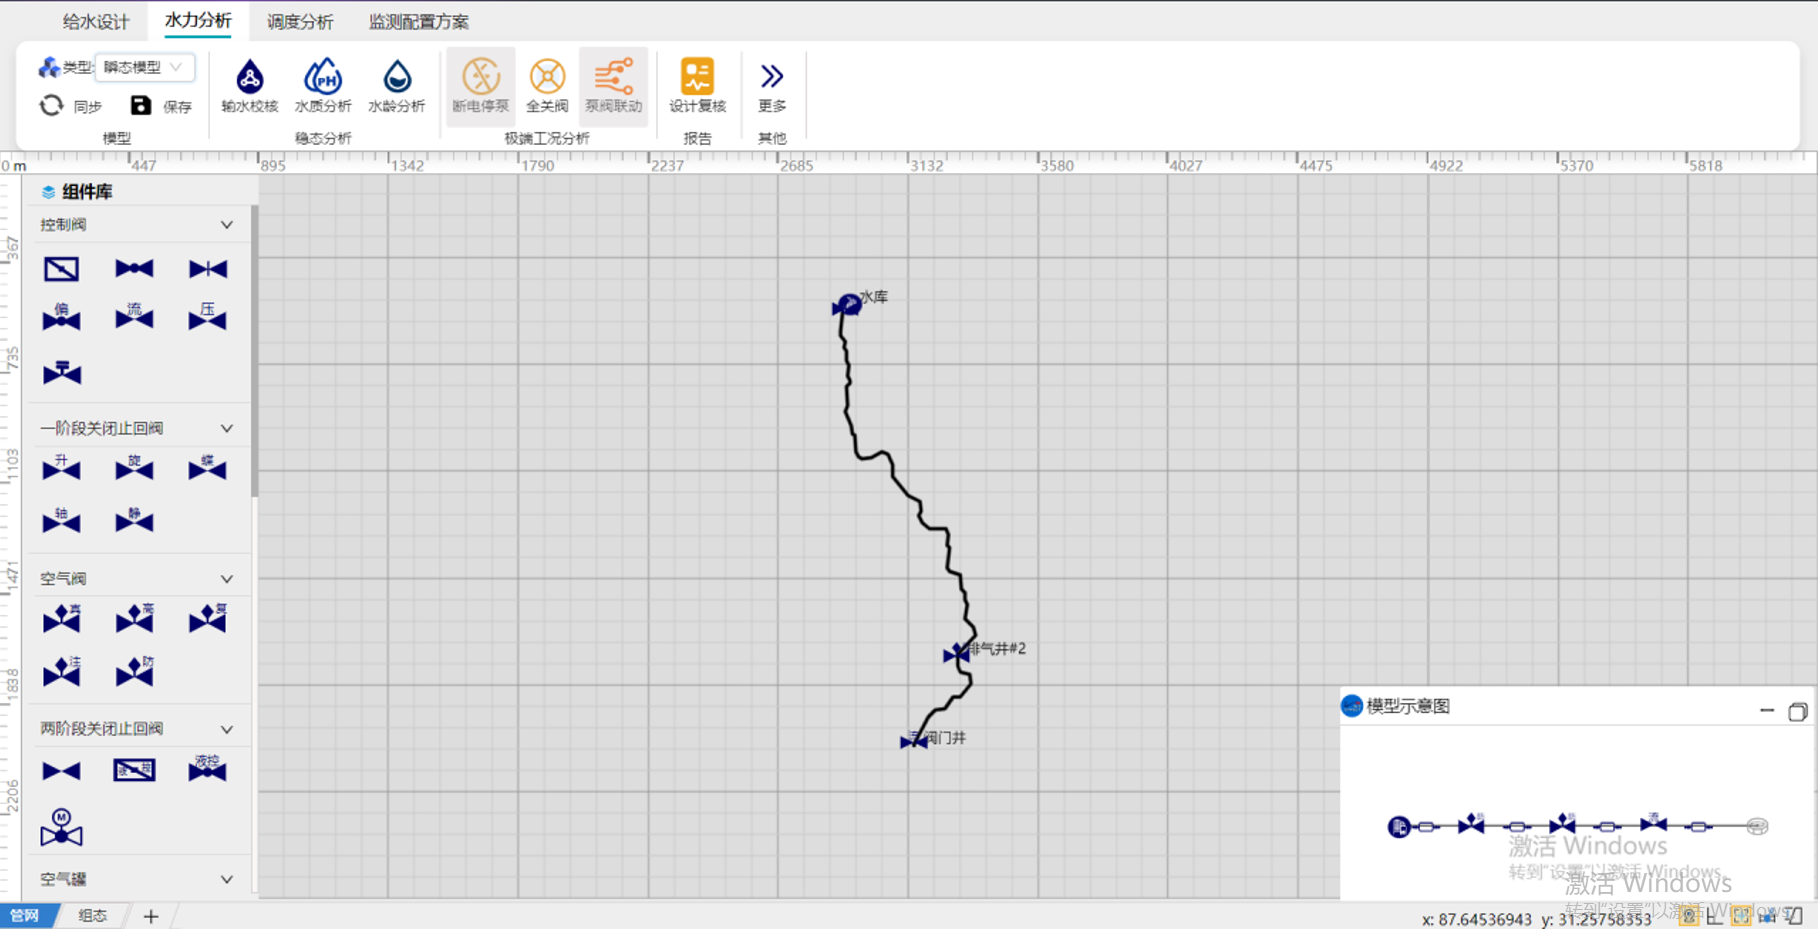The height and width of the screenshot is (931, 1819).
Task: Open the 类型 model type dropdown
Action: coord(145,67)
